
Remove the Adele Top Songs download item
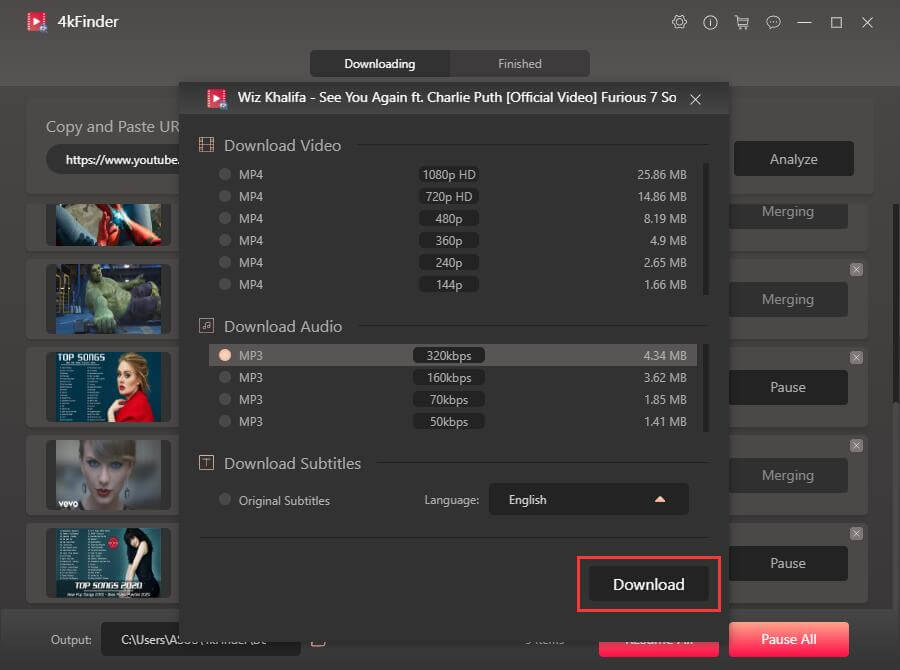856,358
